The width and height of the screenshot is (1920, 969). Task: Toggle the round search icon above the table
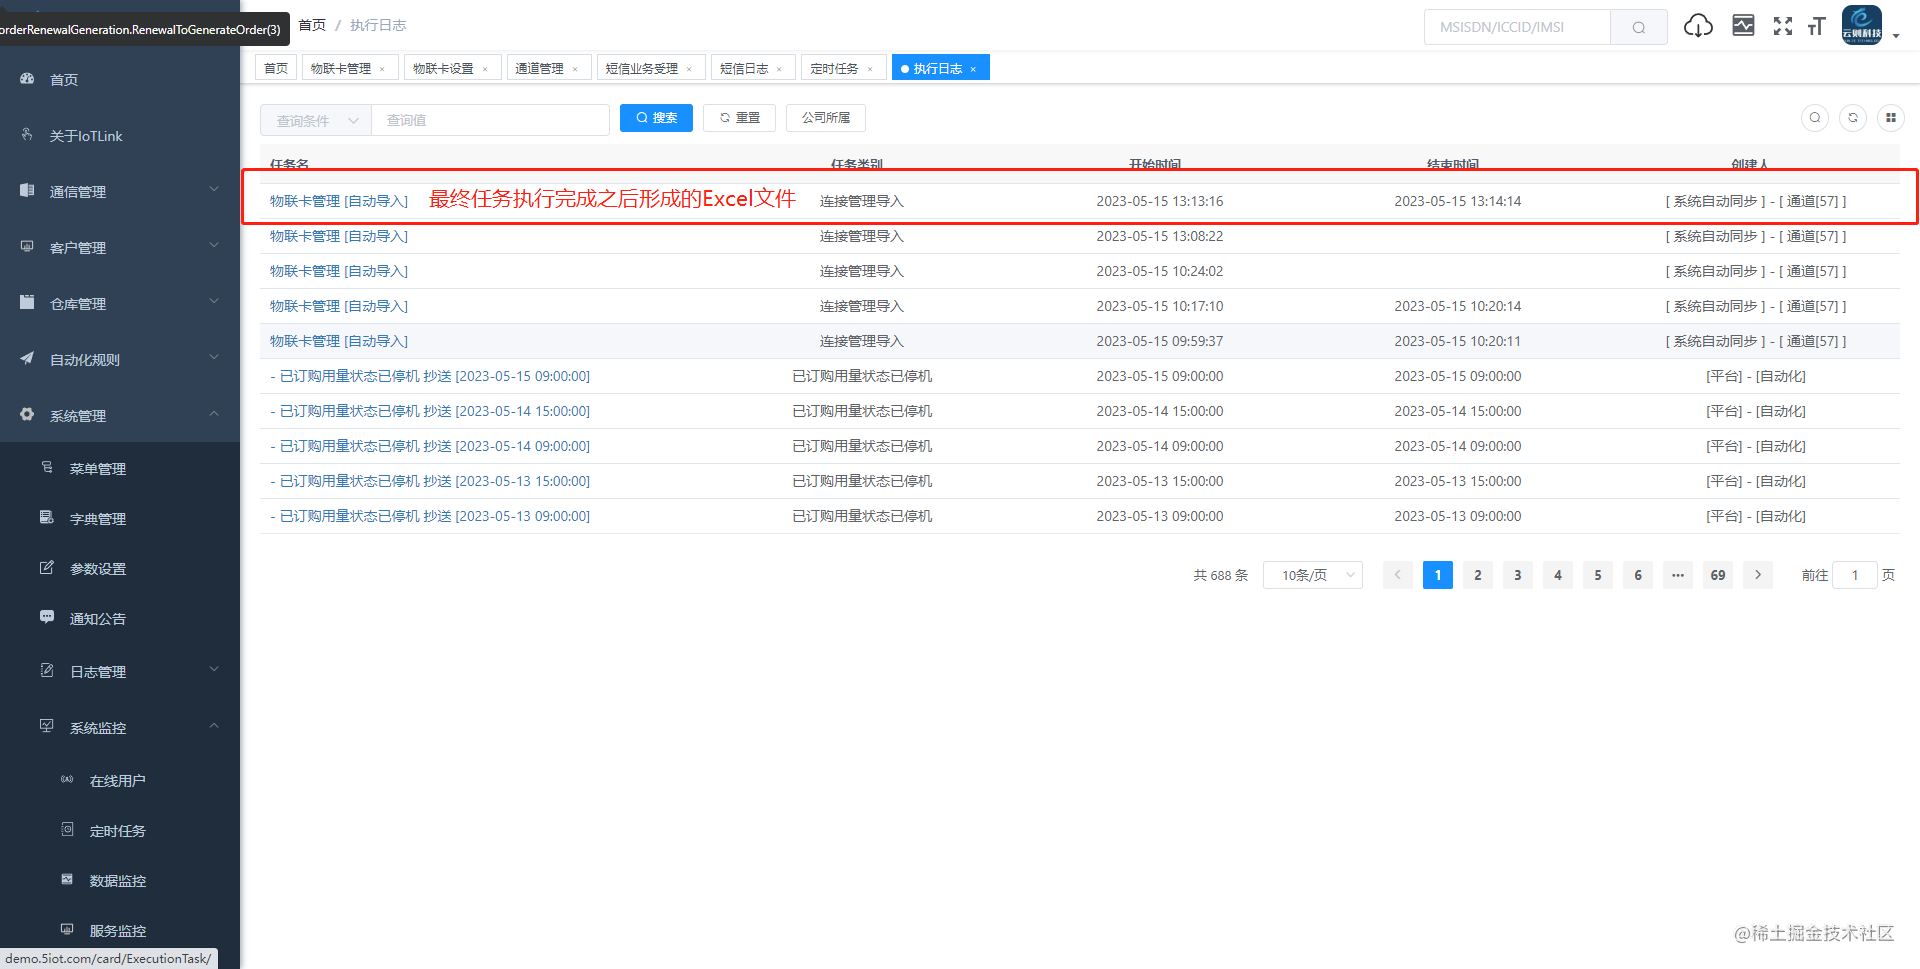point(1815,118)
